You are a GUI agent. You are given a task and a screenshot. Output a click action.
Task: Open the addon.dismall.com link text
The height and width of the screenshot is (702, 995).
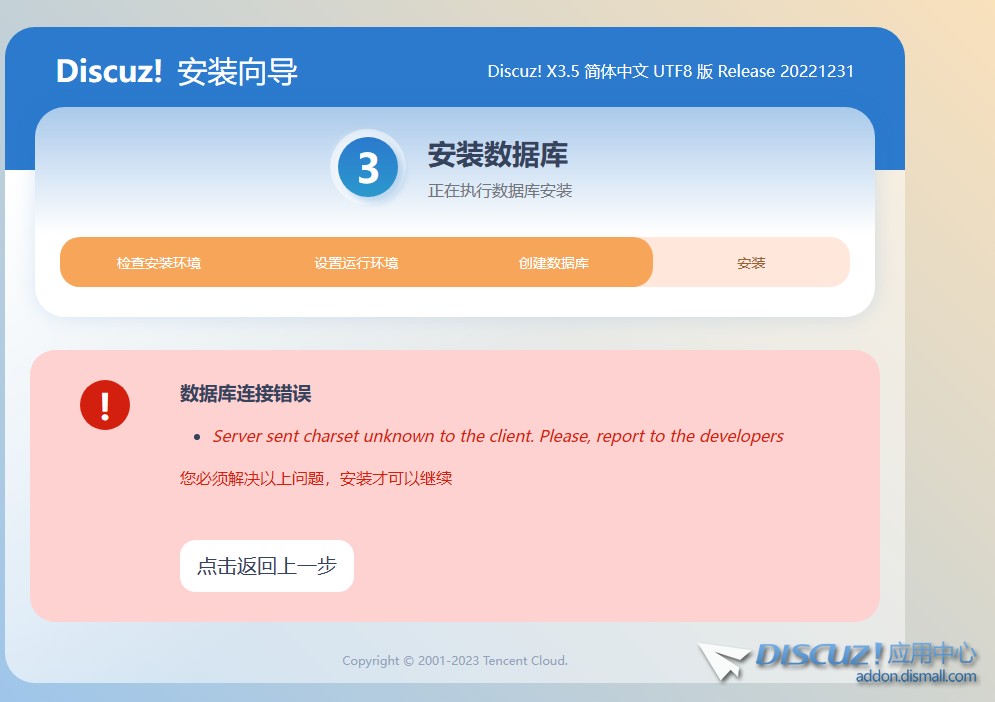click(x=915, y=677)
